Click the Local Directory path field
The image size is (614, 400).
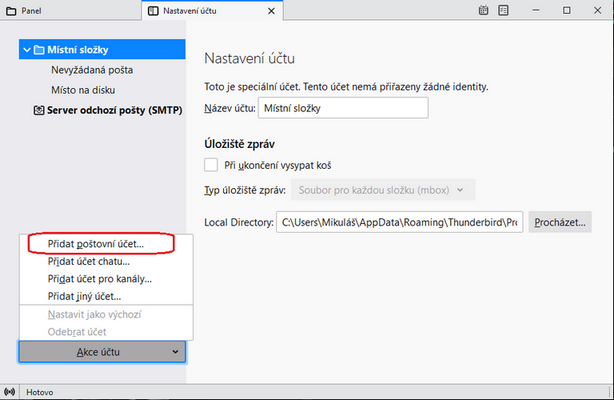400,222
